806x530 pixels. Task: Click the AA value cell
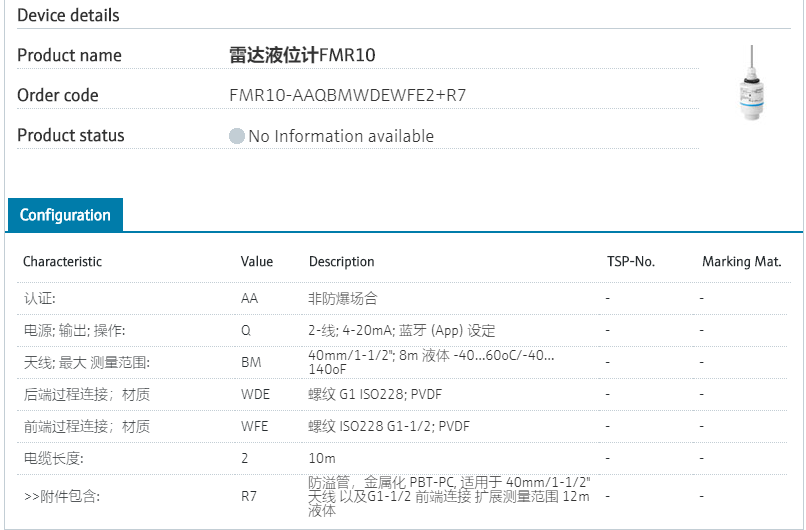tap(250, 298)
